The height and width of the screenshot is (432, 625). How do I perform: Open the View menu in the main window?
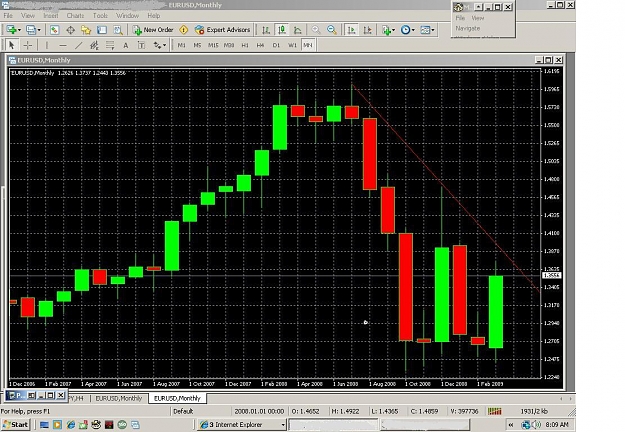coord(28,16)
